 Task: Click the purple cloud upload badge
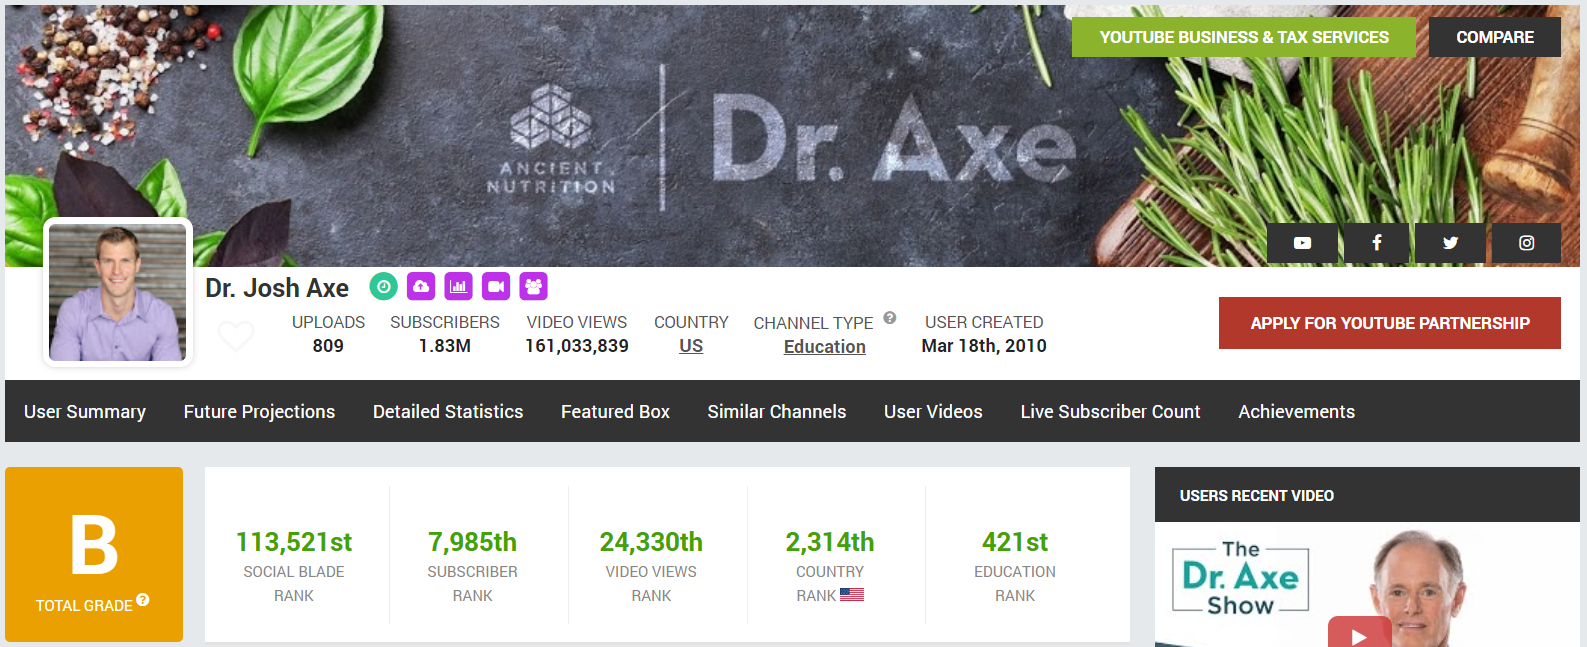[421, 287]
